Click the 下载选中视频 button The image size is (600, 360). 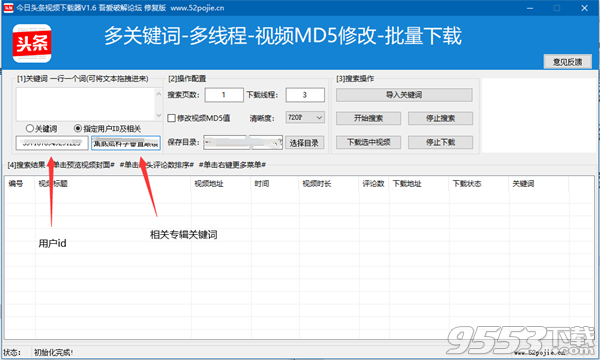pos(368,142)
